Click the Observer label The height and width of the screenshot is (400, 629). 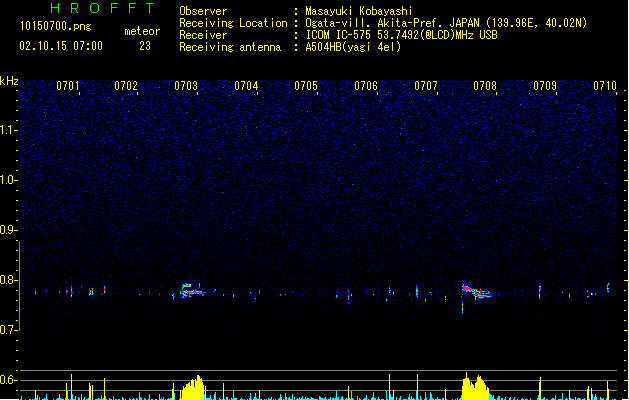(203, 11)
